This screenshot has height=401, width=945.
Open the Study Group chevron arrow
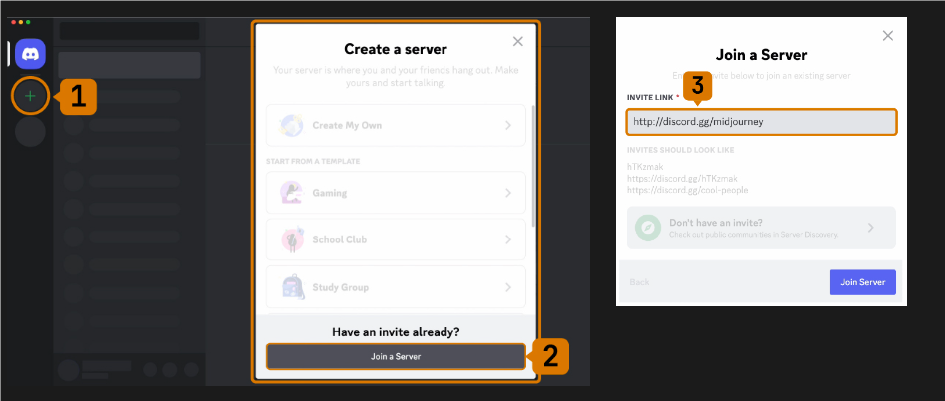tap(508, 287)
